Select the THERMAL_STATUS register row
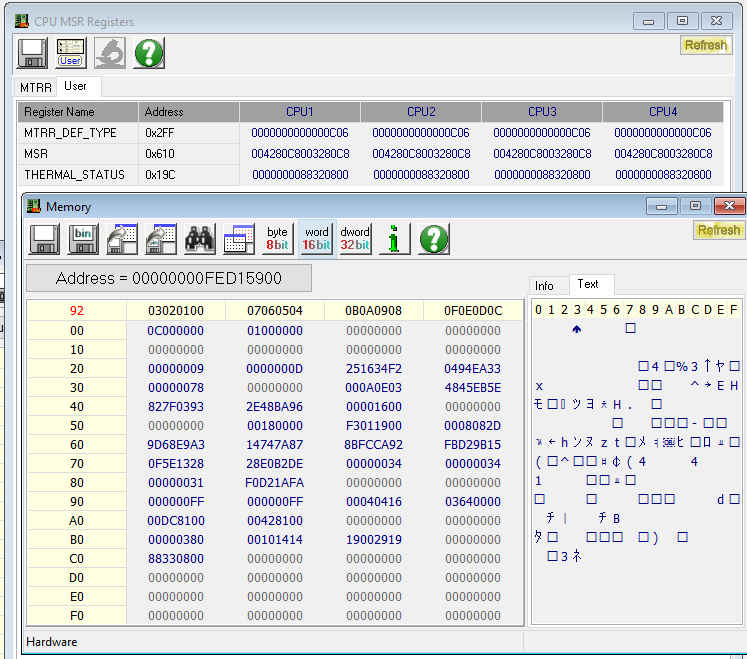This screenshot has height=659, width=747. [75, 175]
